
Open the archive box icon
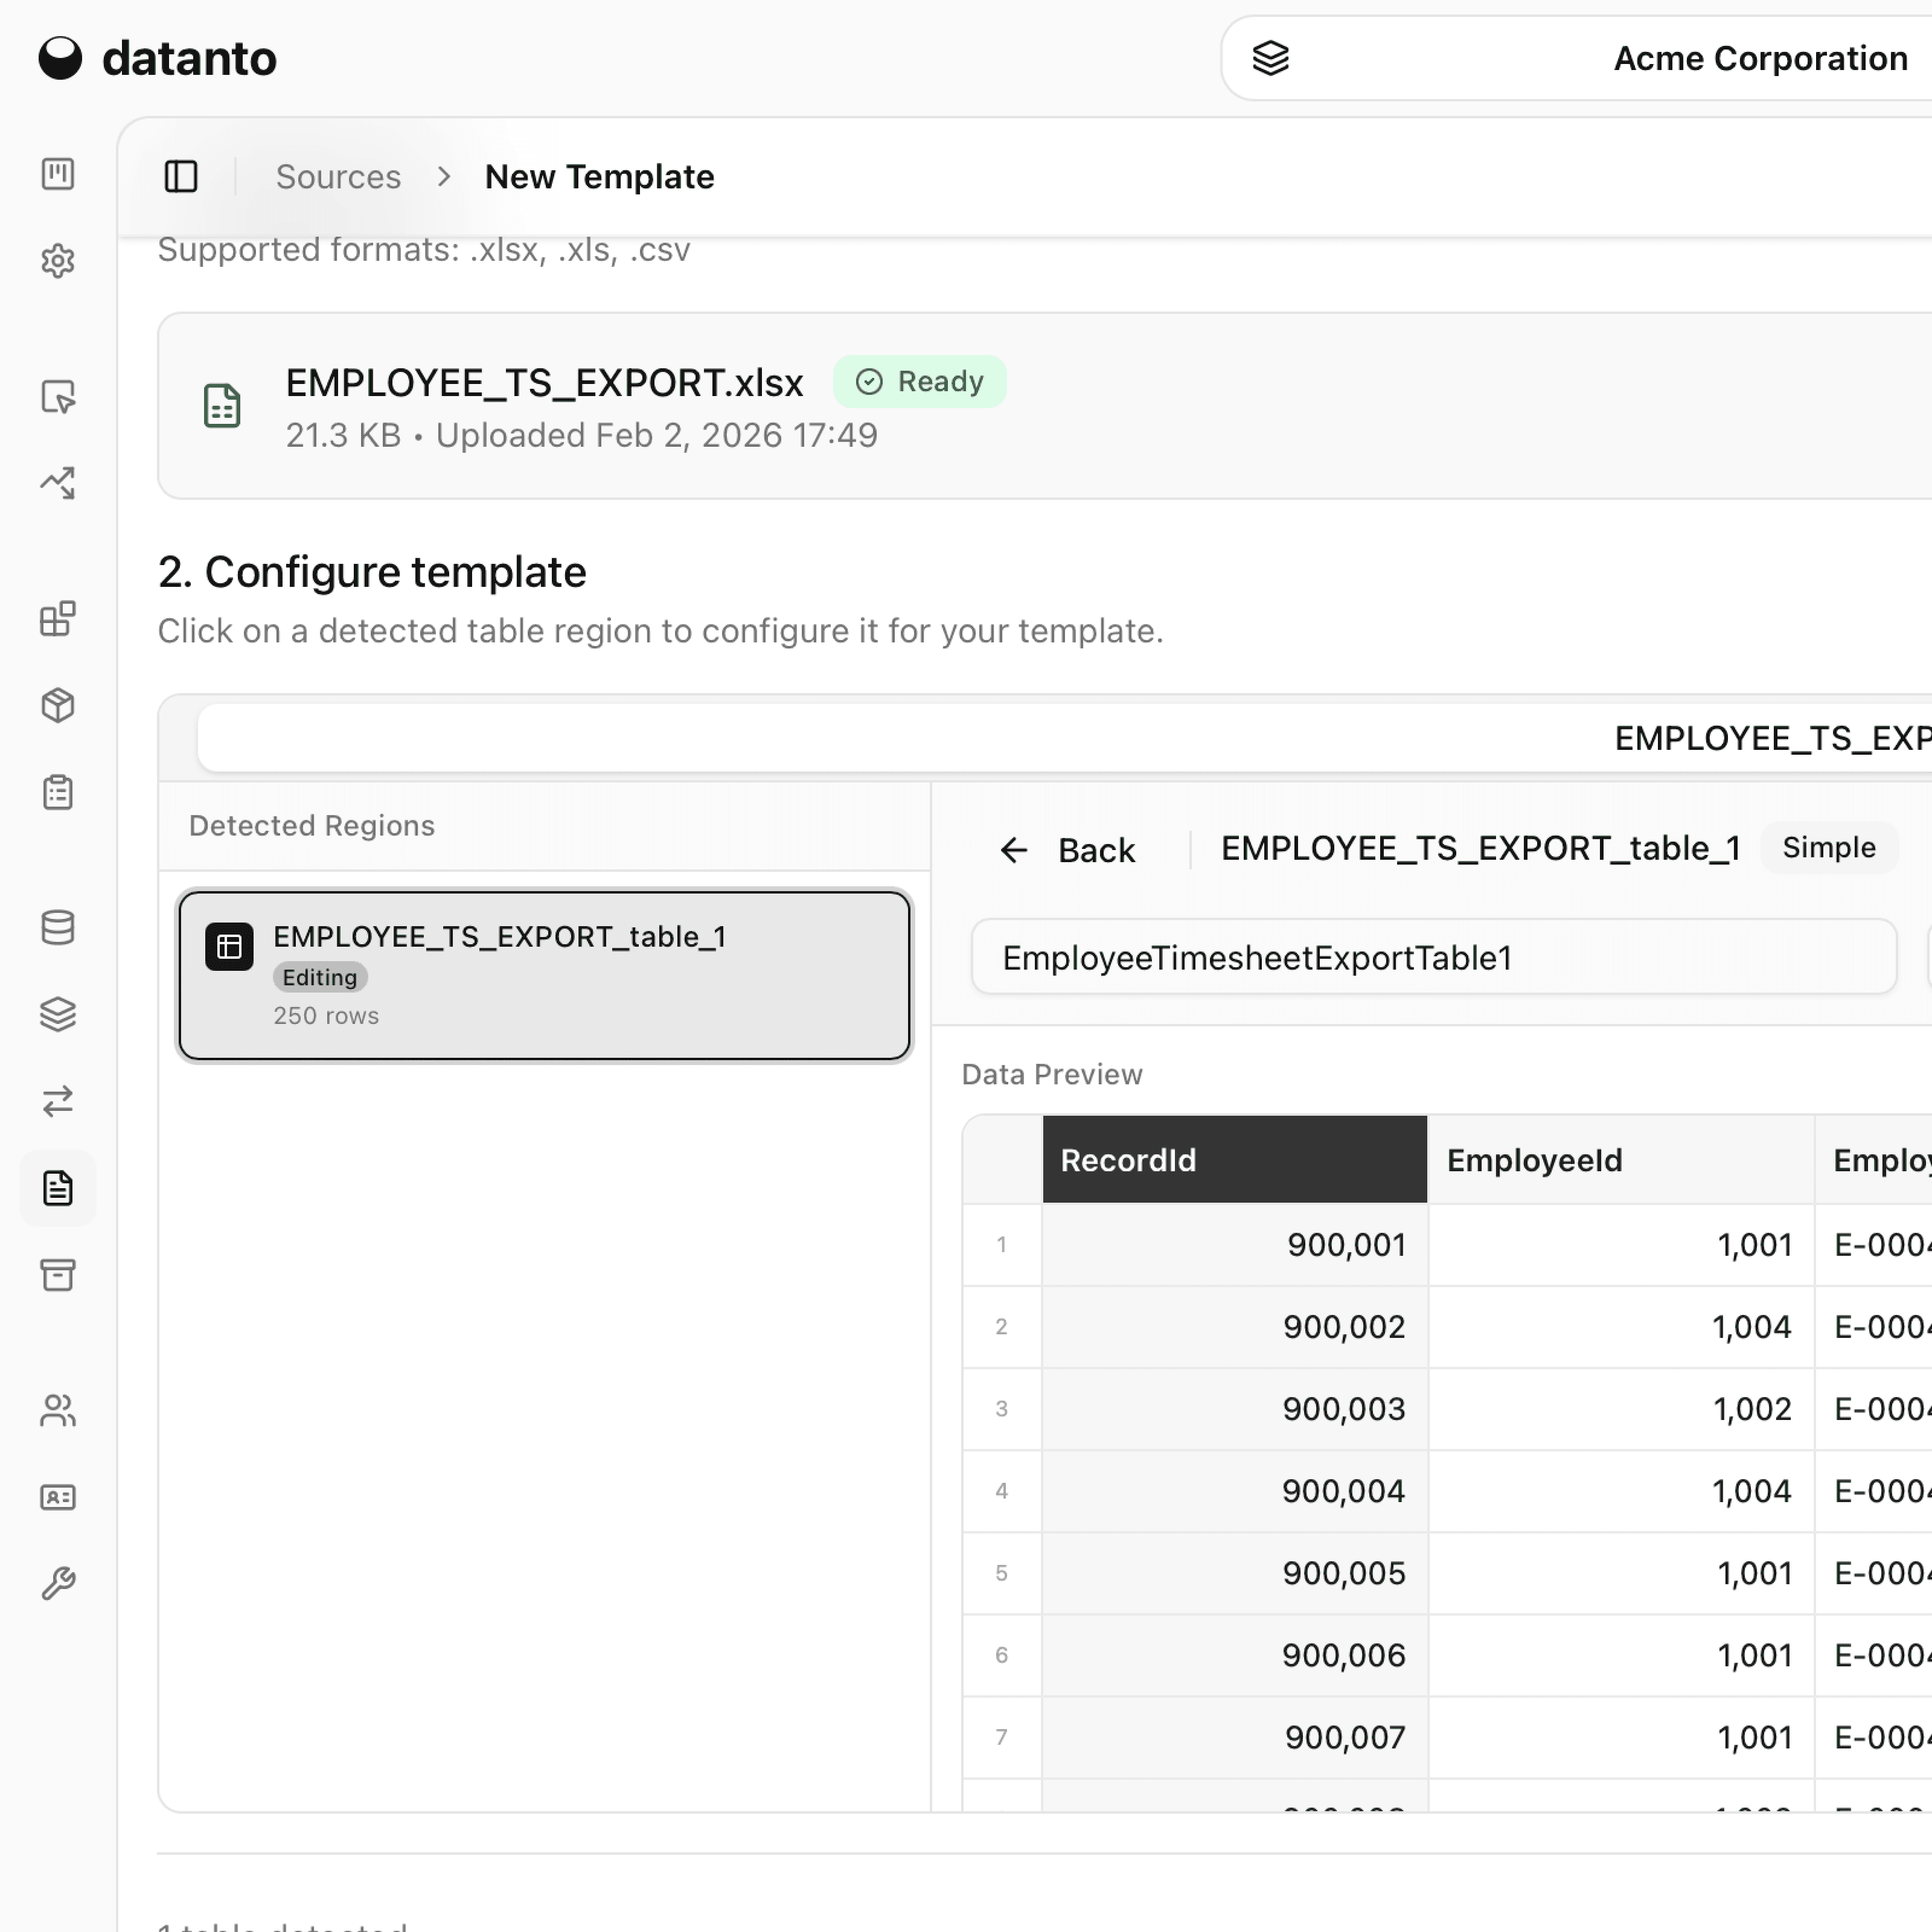[x=58, y=1275]
